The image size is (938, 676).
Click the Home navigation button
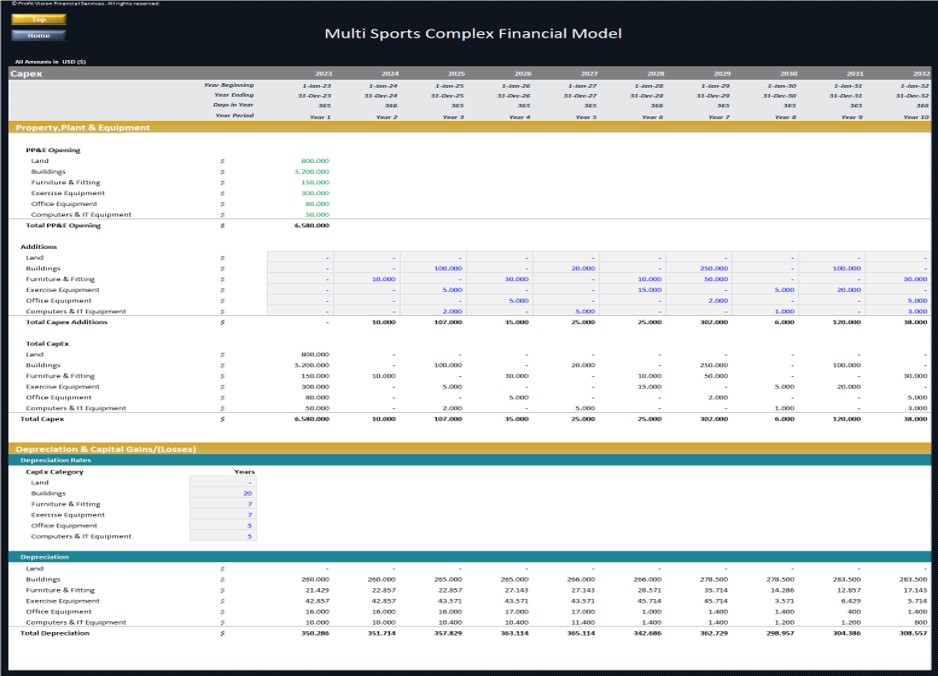click(x=39, y=35)
